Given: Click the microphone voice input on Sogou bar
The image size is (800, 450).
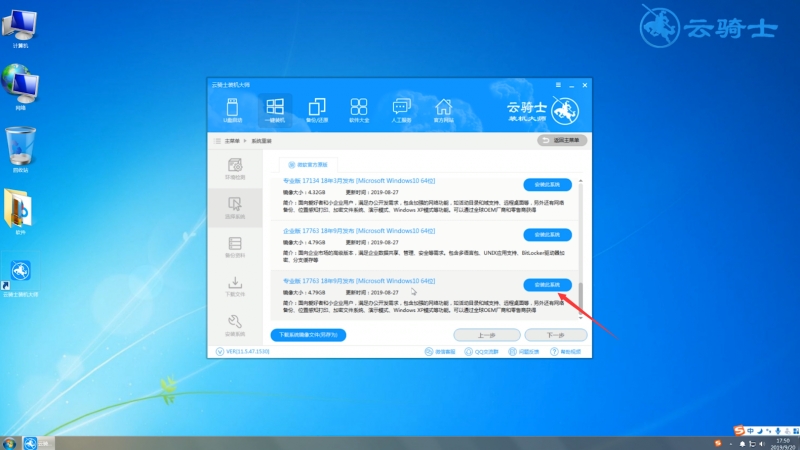Looking at the screenshot, I should 778,431.
